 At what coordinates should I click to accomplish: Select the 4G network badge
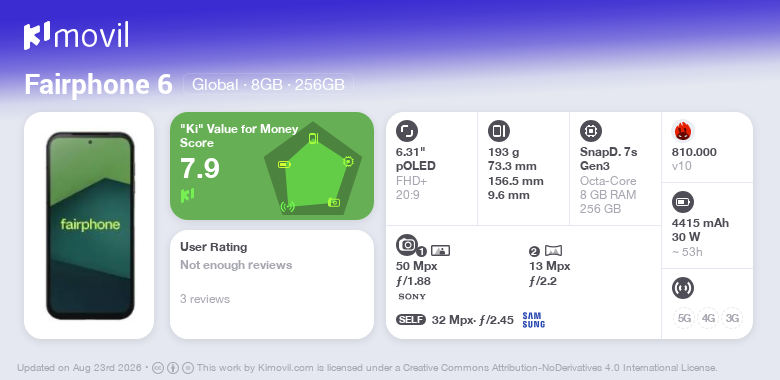tap(708, 318)
